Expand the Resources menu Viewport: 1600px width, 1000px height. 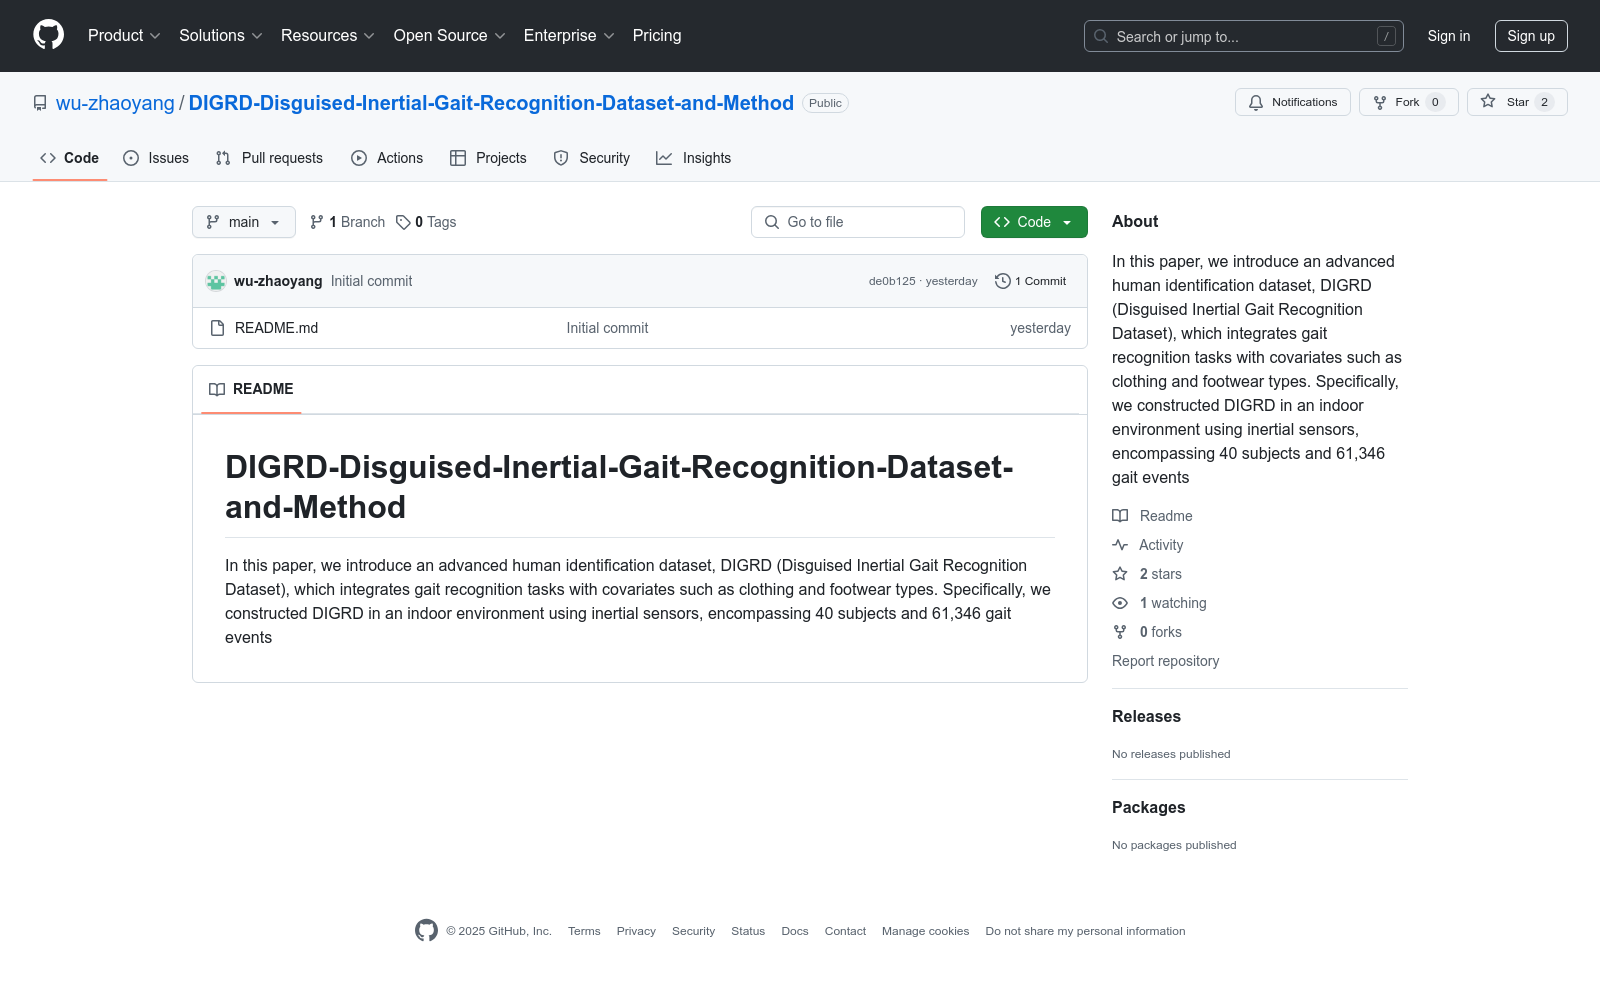click(327, 36)
